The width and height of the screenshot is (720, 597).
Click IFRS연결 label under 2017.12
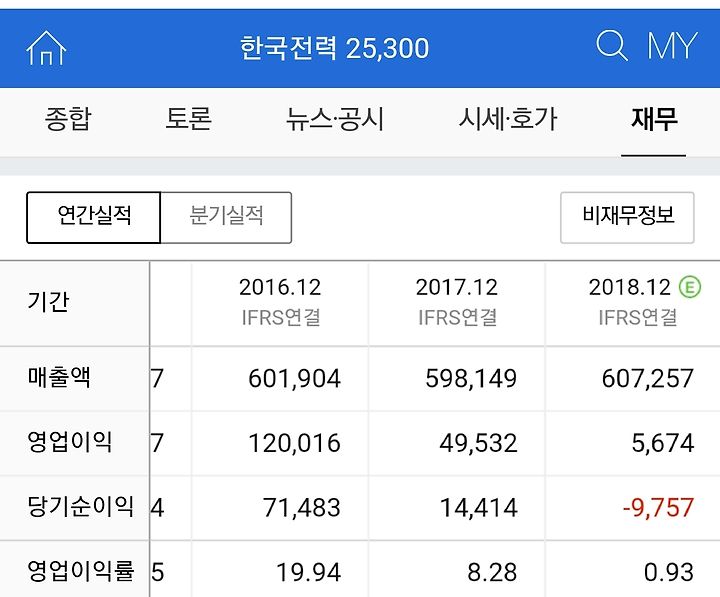tap(457, 317)
